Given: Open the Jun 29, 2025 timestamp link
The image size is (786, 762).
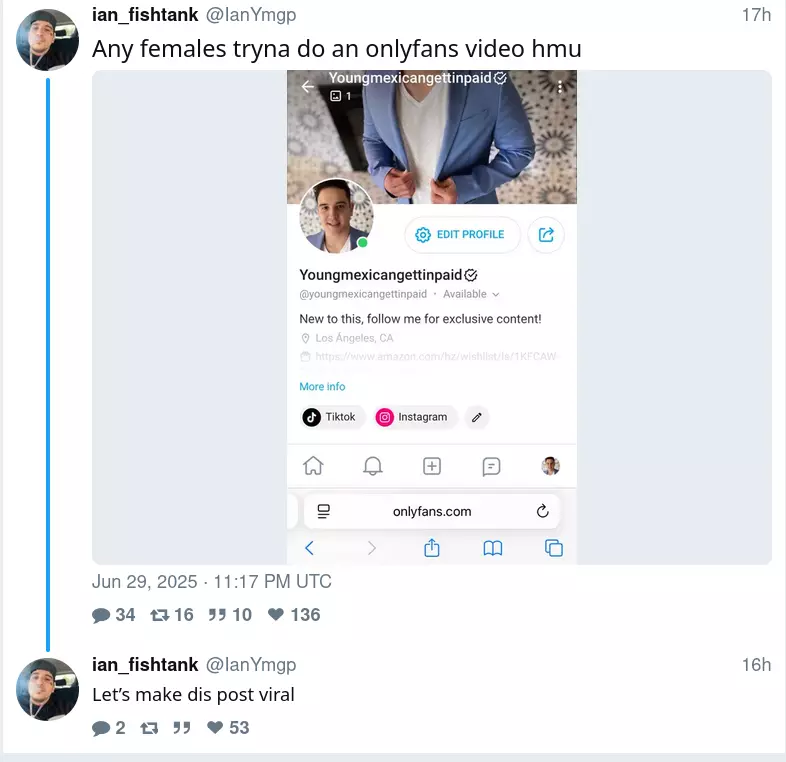Looking at the screenshot, I should coord(212,582).
